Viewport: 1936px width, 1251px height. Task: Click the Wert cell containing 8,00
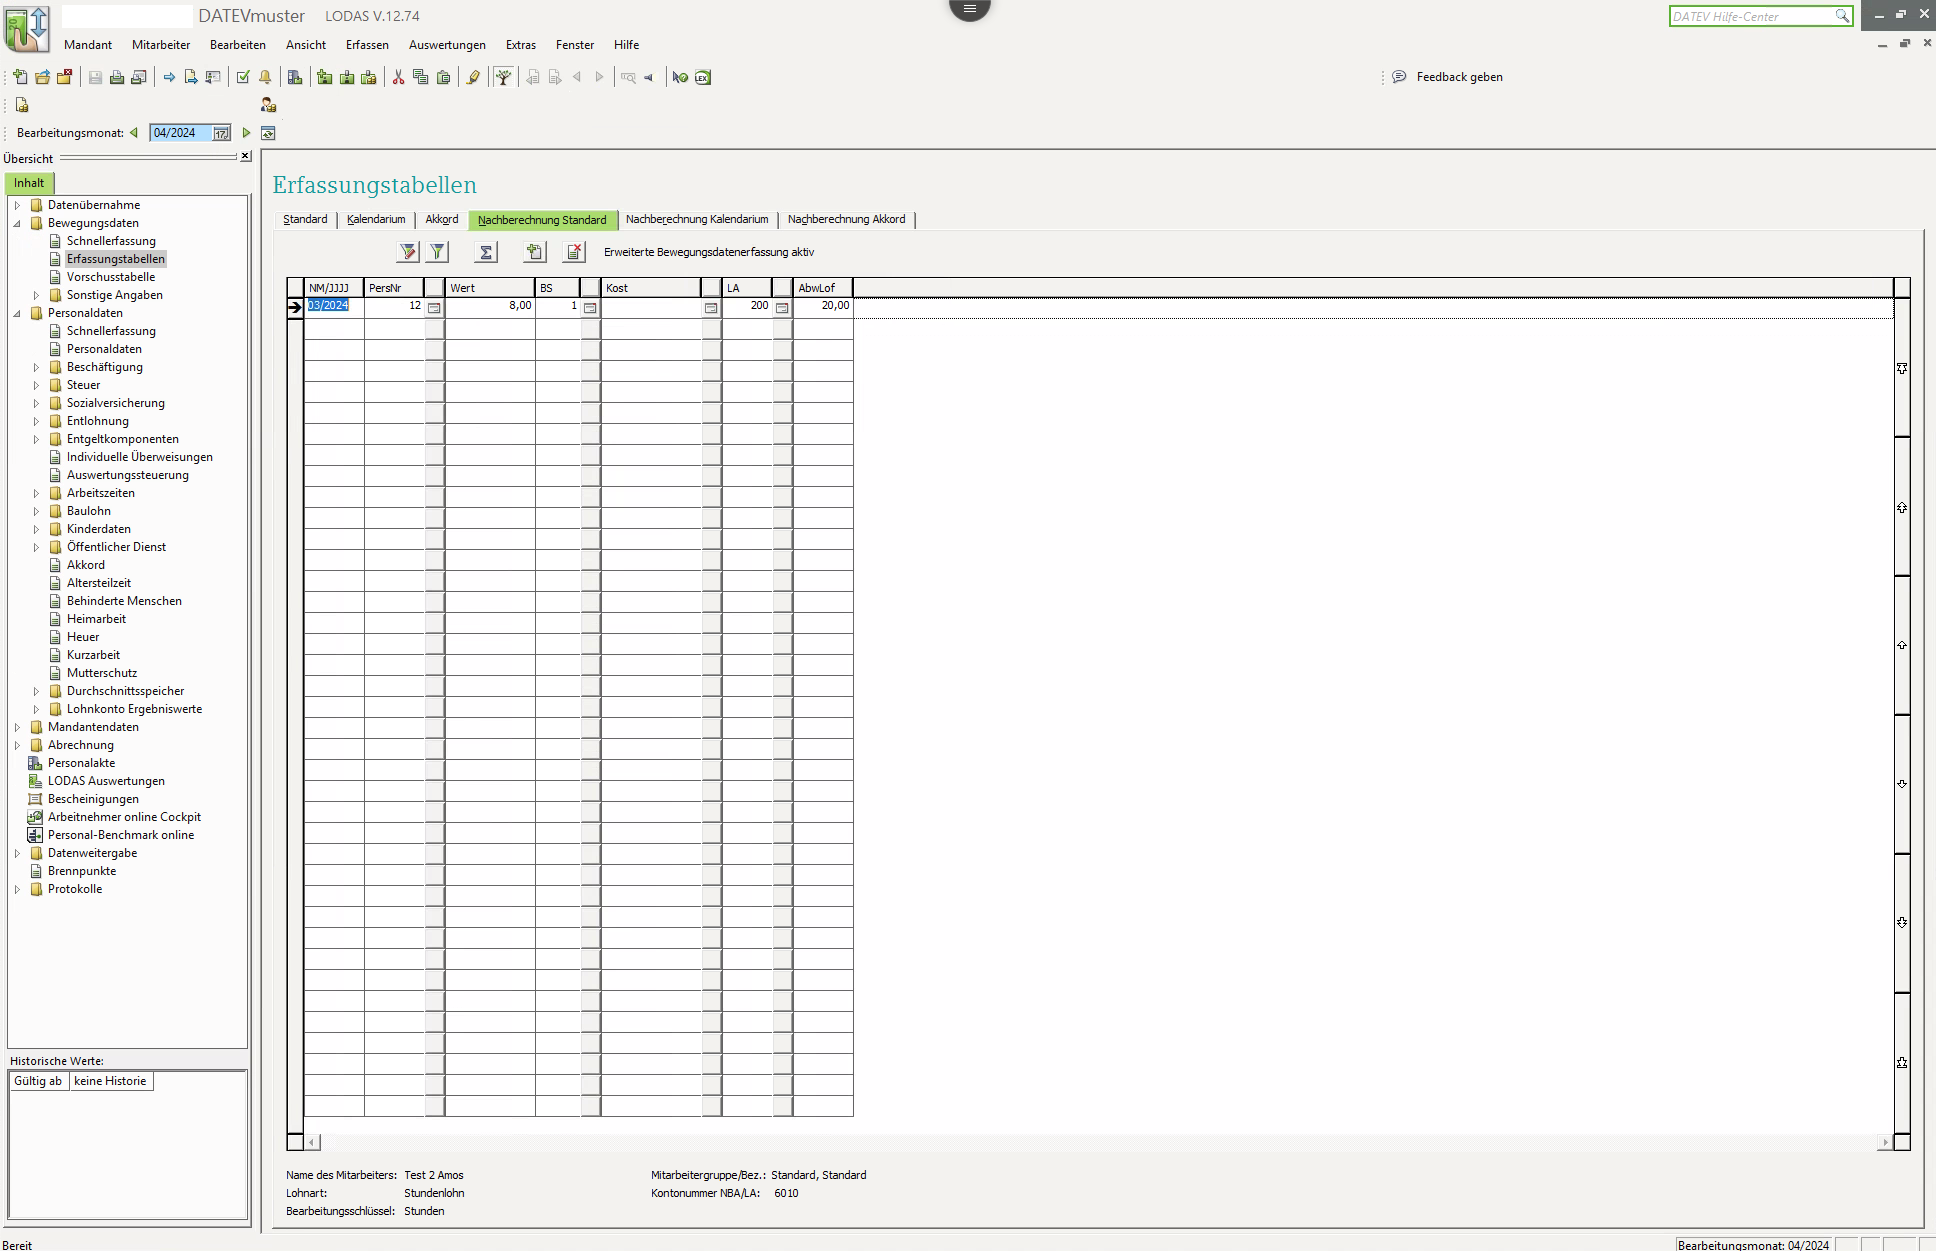pyautogui.click(x=489, y=306)
